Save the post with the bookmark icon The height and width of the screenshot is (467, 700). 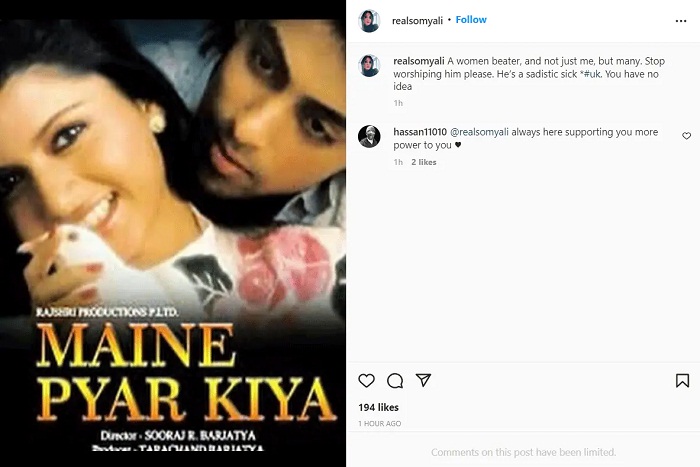click(x=682, y=380)
